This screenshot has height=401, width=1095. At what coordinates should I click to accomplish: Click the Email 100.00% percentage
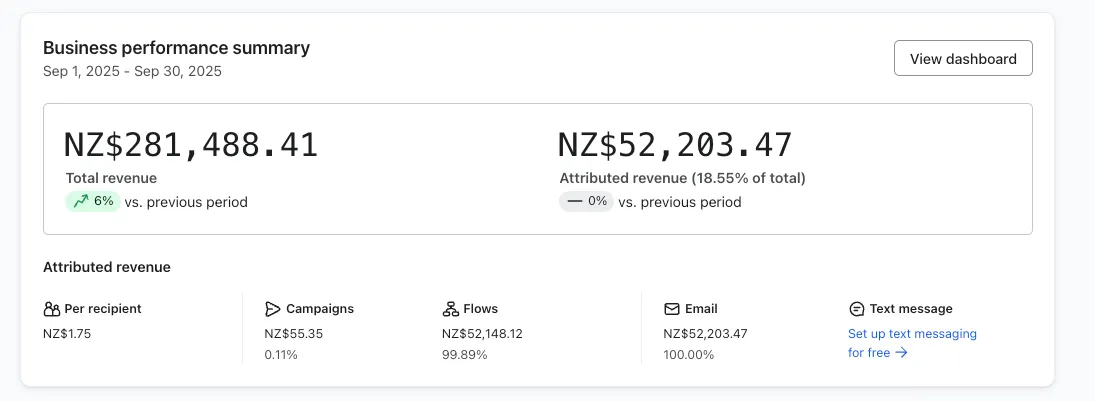(689, 355)
